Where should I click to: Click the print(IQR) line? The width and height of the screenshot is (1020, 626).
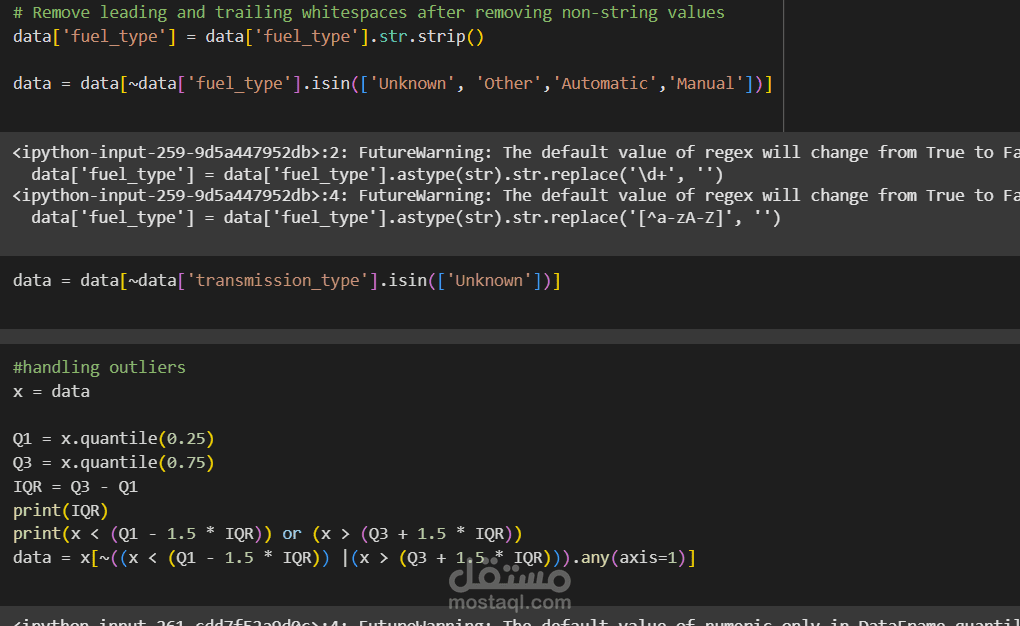pos(60,511)
